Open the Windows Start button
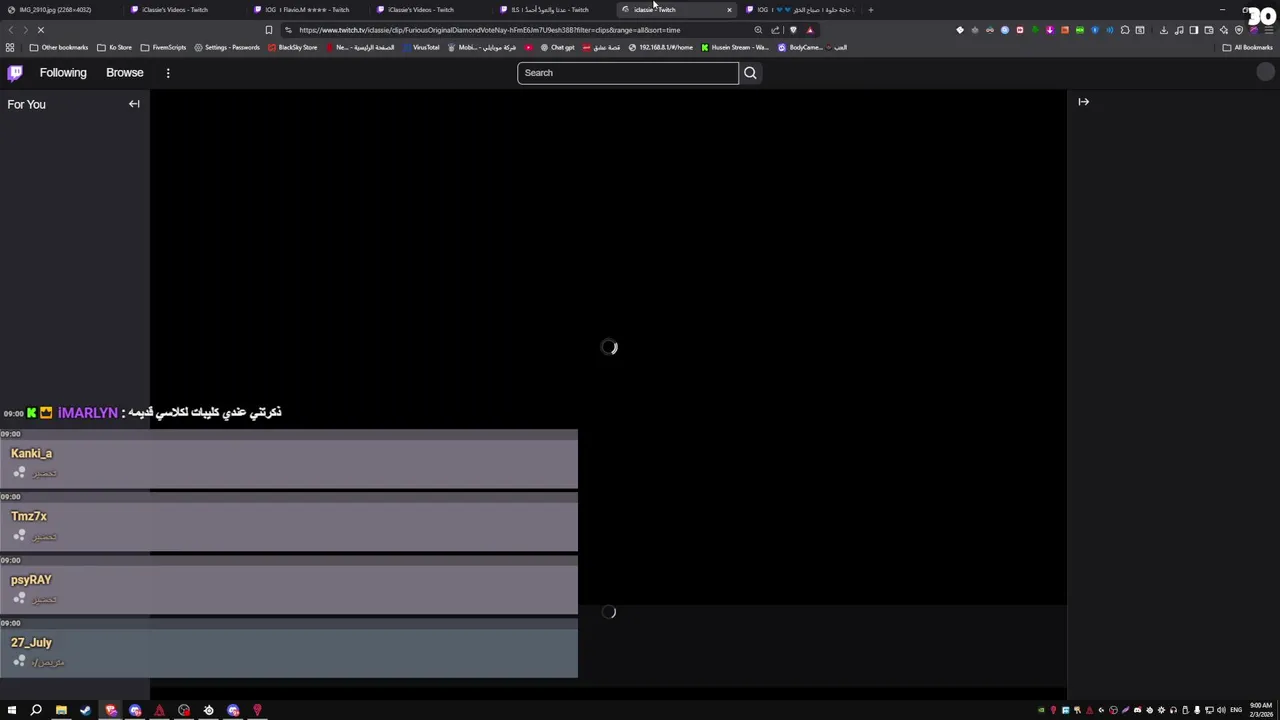 click(12, 710)
